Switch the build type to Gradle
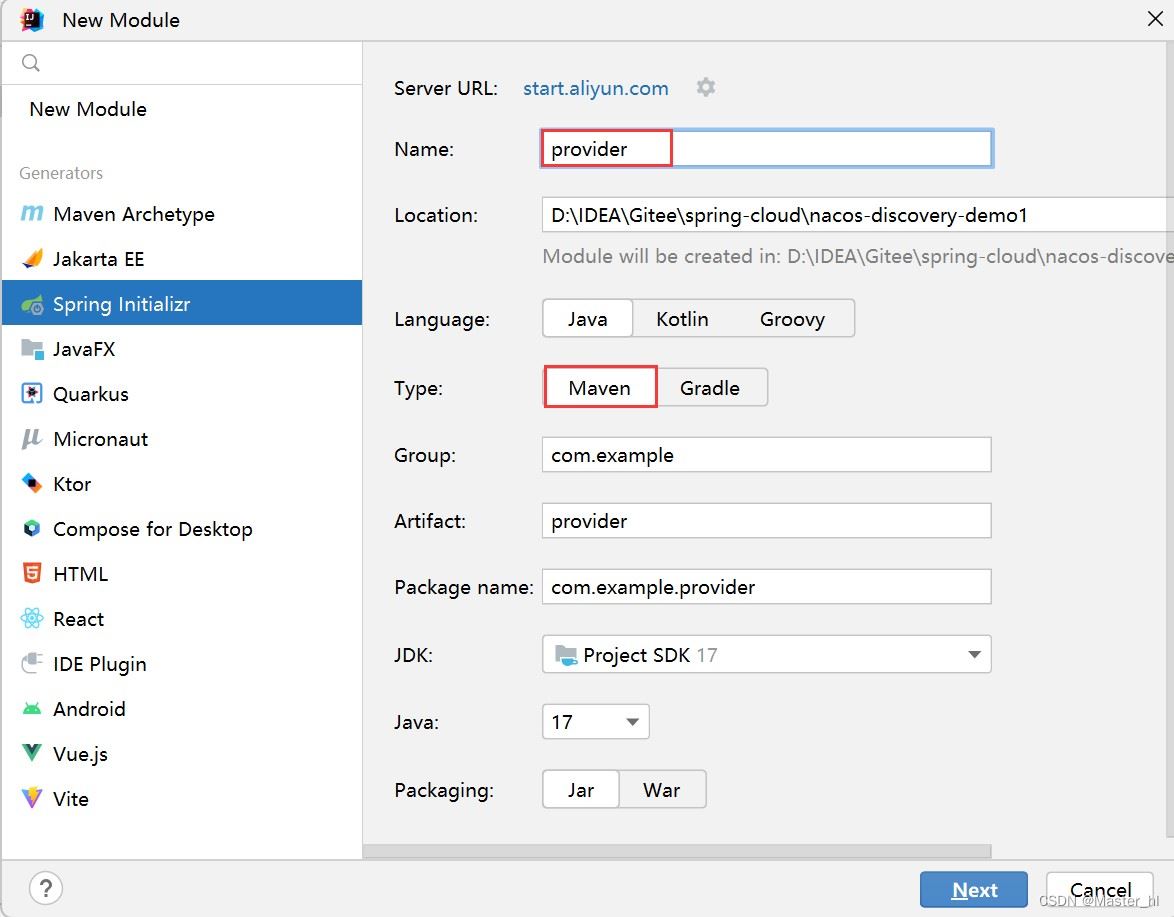This screenshot has height=917, width=1174. (710, 388)
